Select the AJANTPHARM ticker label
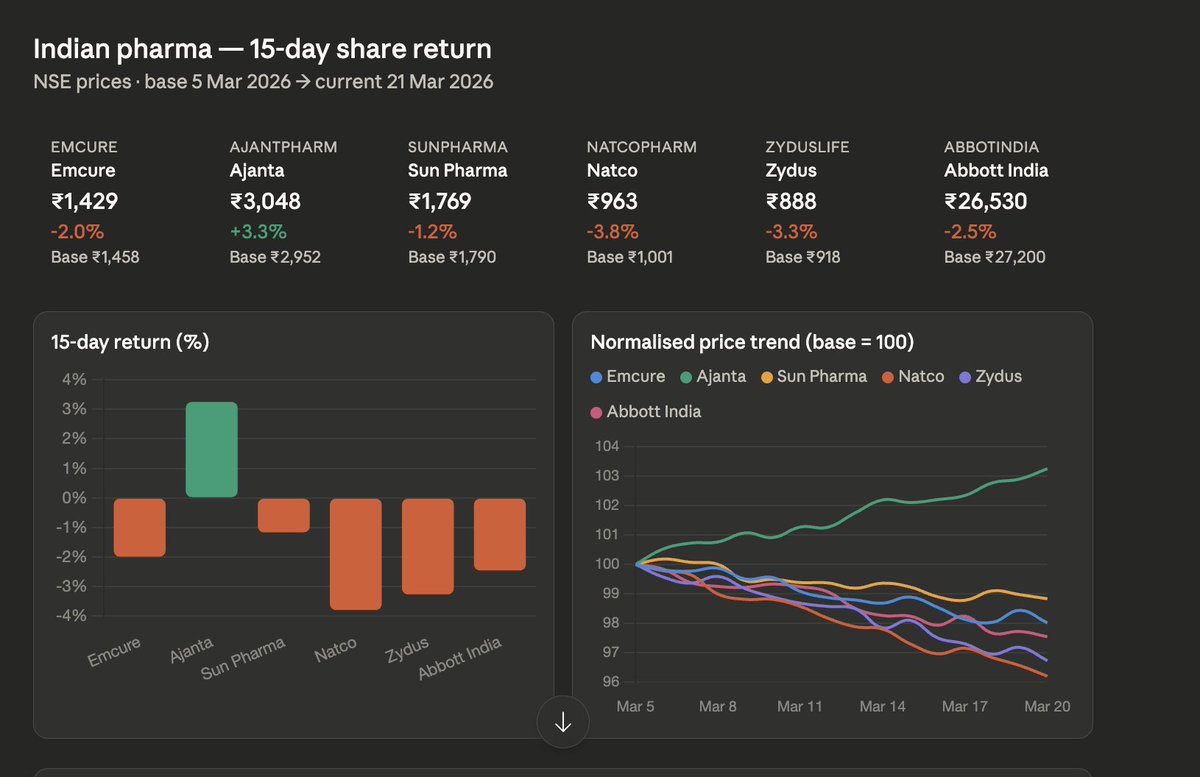Viewport: 1200px width, 777px height. 283,147
